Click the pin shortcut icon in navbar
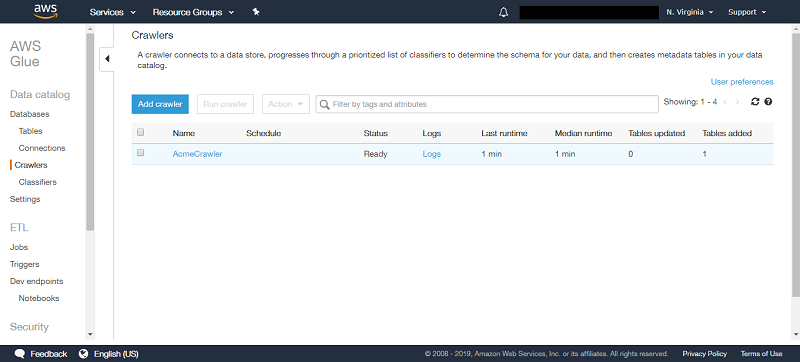 point(256,12)
